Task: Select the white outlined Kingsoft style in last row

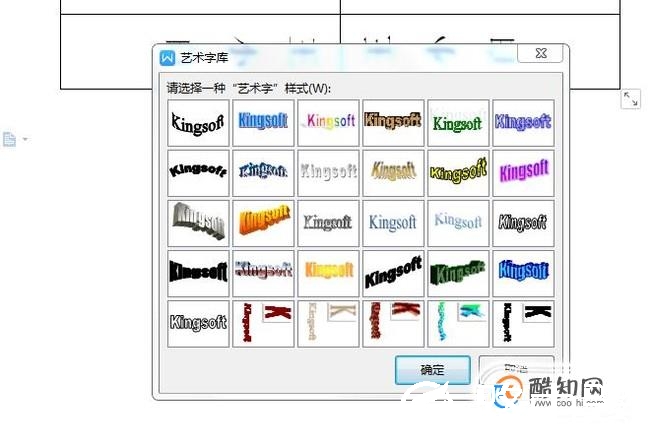Action: tap(198, 324)
